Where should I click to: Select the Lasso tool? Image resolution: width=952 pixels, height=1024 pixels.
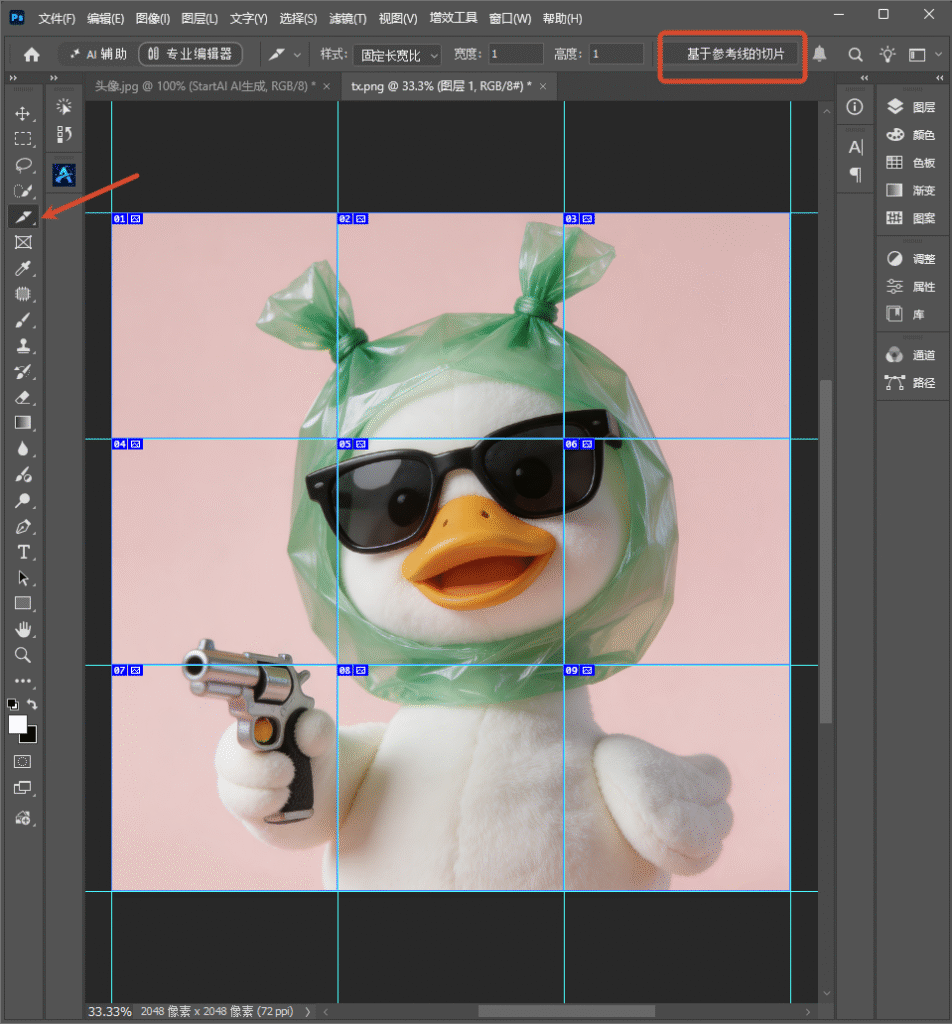point(23,165)
